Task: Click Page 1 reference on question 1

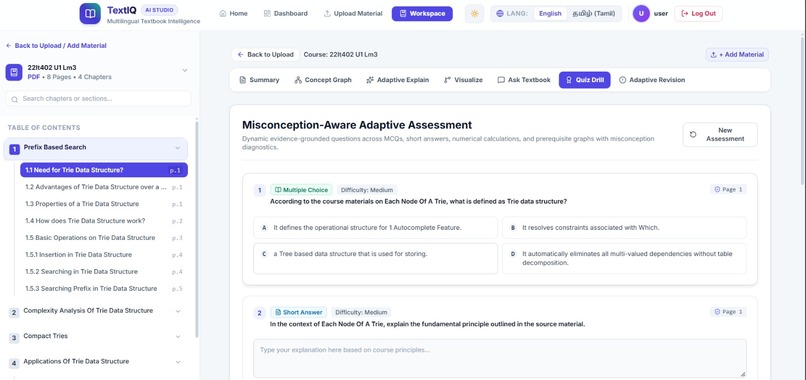Action: [728, 190]
